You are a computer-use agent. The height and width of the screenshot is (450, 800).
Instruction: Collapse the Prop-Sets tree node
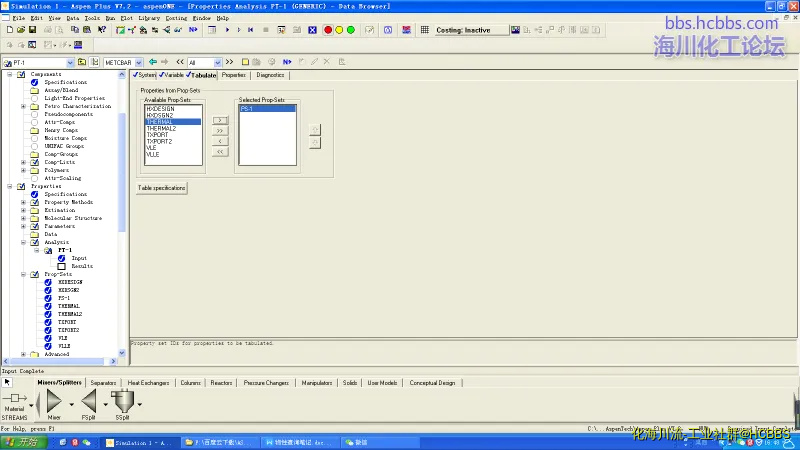click(x=23, y=274)
